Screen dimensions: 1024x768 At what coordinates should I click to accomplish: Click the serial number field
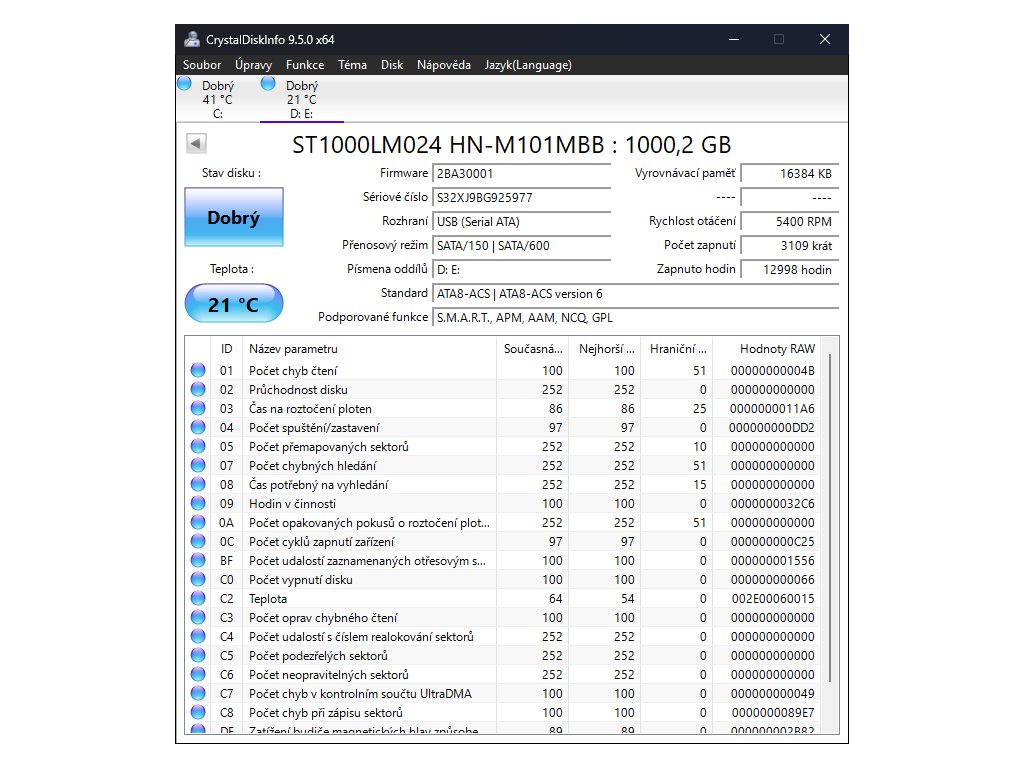point(521,197)
